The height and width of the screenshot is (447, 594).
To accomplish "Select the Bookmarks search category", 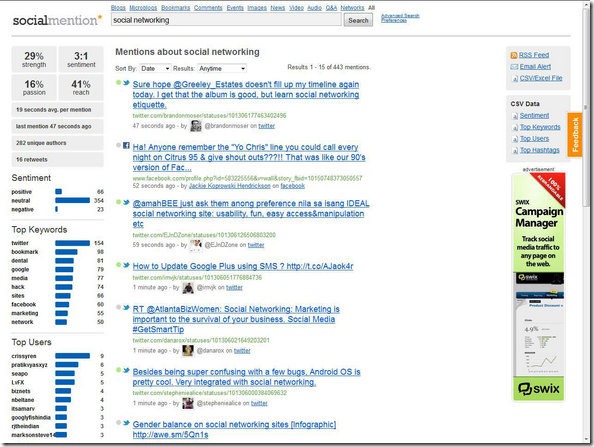I will pos(175,8).
